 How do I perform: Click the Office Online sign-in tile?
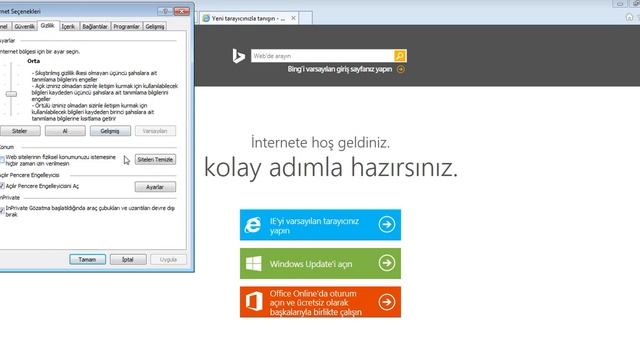pos(320,302)
